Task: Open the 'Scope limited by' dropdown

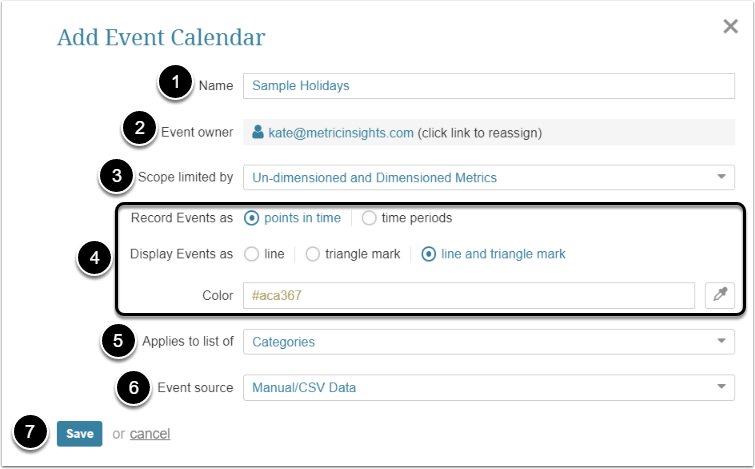Action: click(x=489, y=178)
